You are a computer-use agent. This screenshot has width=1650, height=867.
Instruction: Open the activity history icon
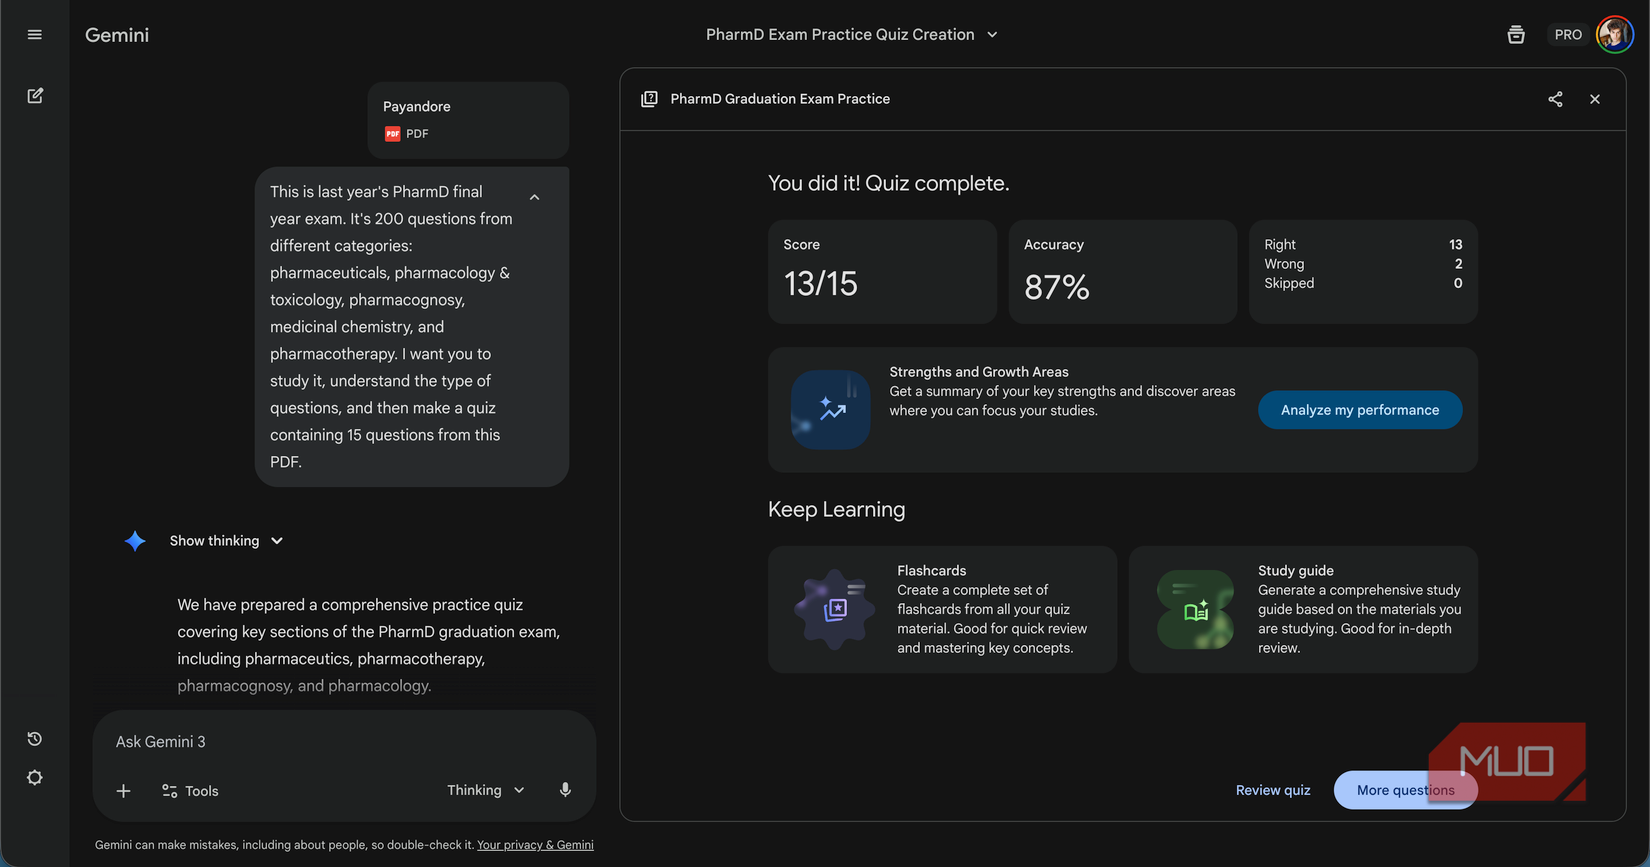click(35, 739)
